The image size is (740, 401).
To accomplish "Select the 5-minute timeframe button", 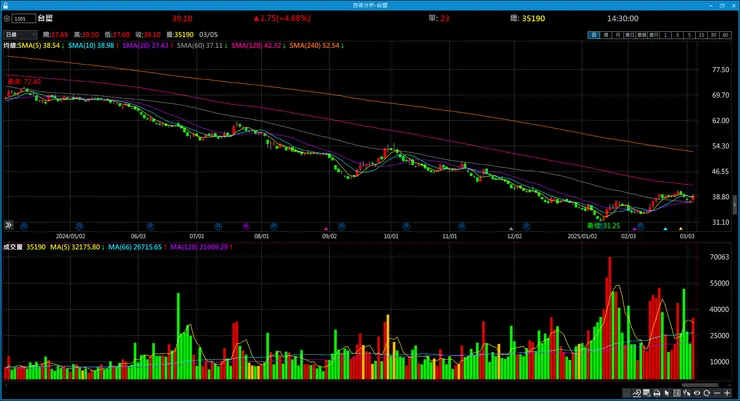I will (x=689, y=35).
